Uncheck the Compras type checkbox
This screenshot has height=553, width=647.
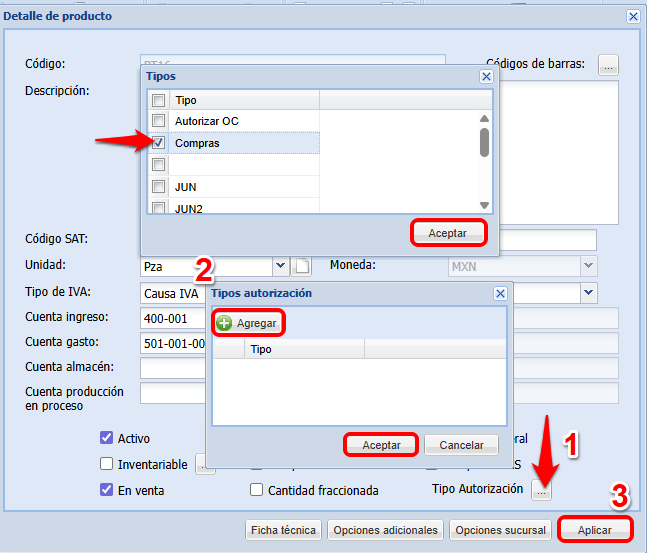click(x=158, y=143)
